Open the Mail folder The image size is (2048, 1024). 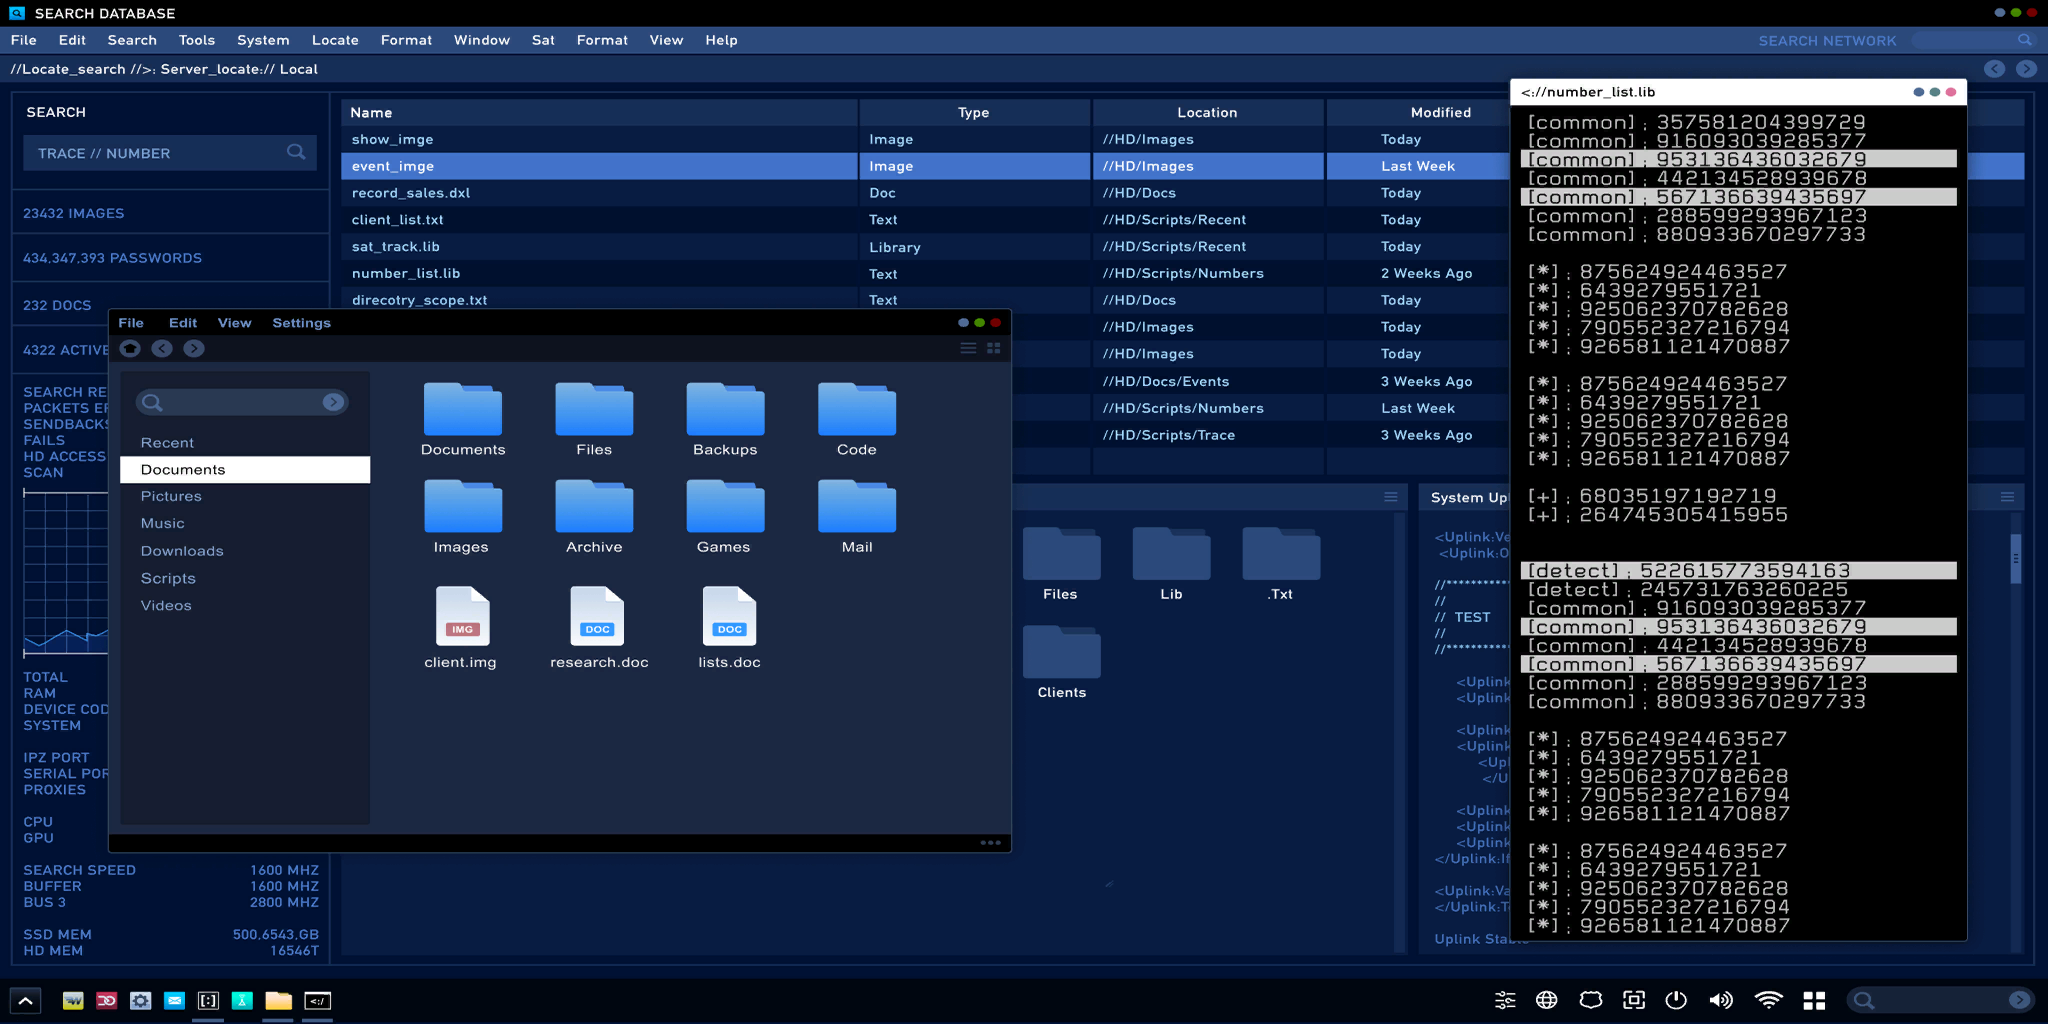(x=857, y=517)
